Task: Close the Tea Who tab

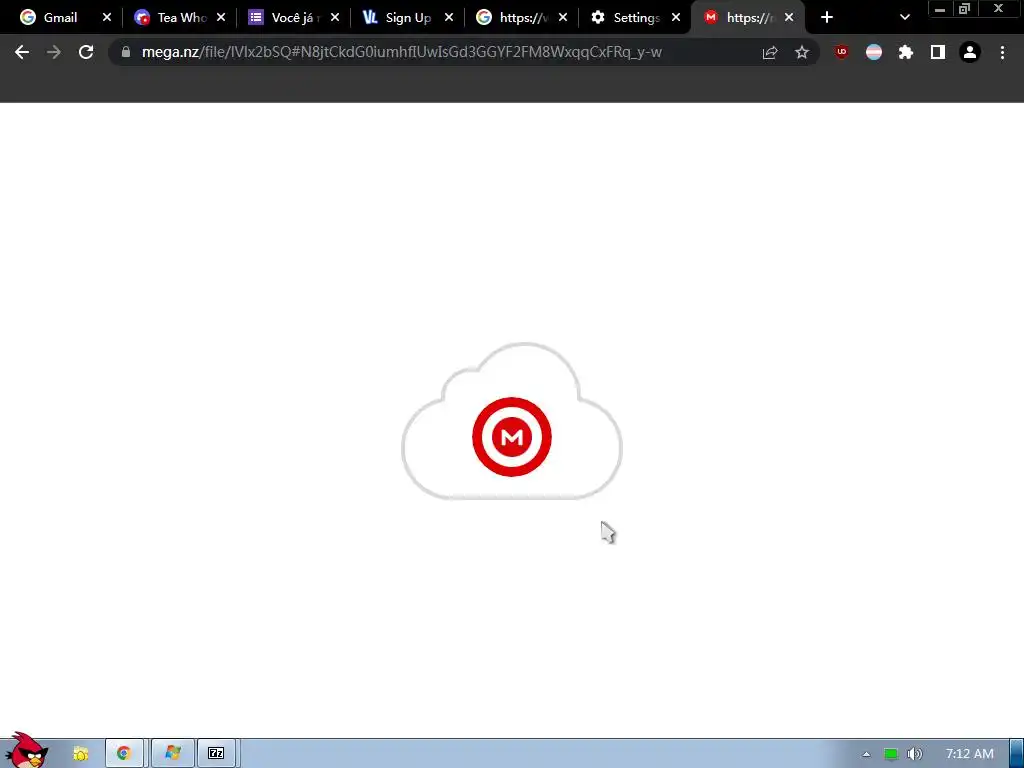Action: point(221,18)
